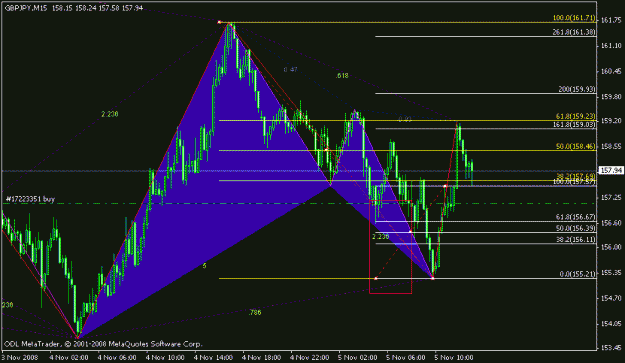Select the 200(159.93) extension level label
The image size is (625, 363).
(x=577, y=89)
